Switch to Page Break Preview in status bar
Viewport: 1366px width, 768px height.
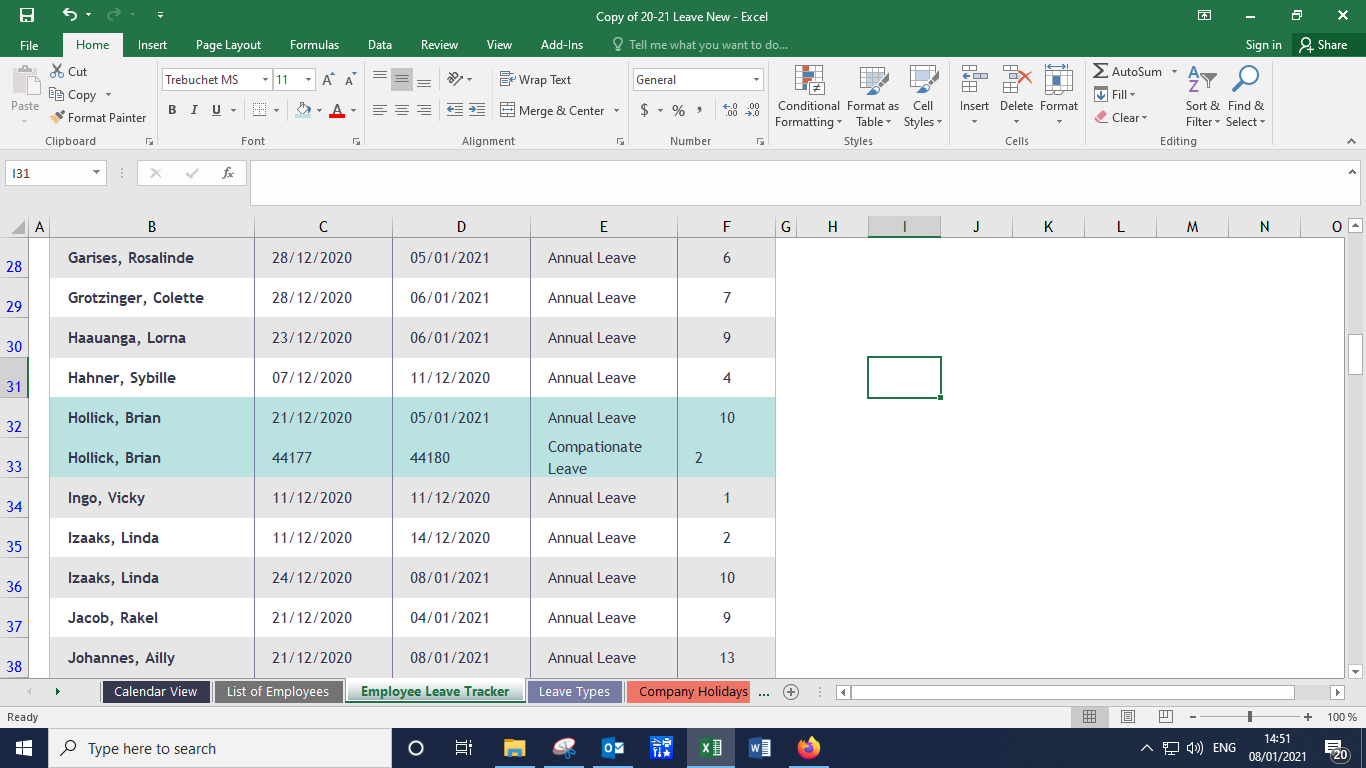[1166, 717]
